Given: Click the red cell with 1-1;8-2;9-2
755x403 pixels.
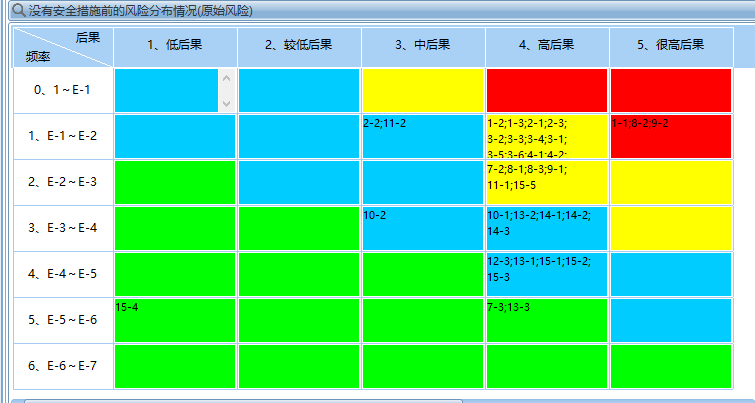Looking at the screenshot, I should 671,136.
